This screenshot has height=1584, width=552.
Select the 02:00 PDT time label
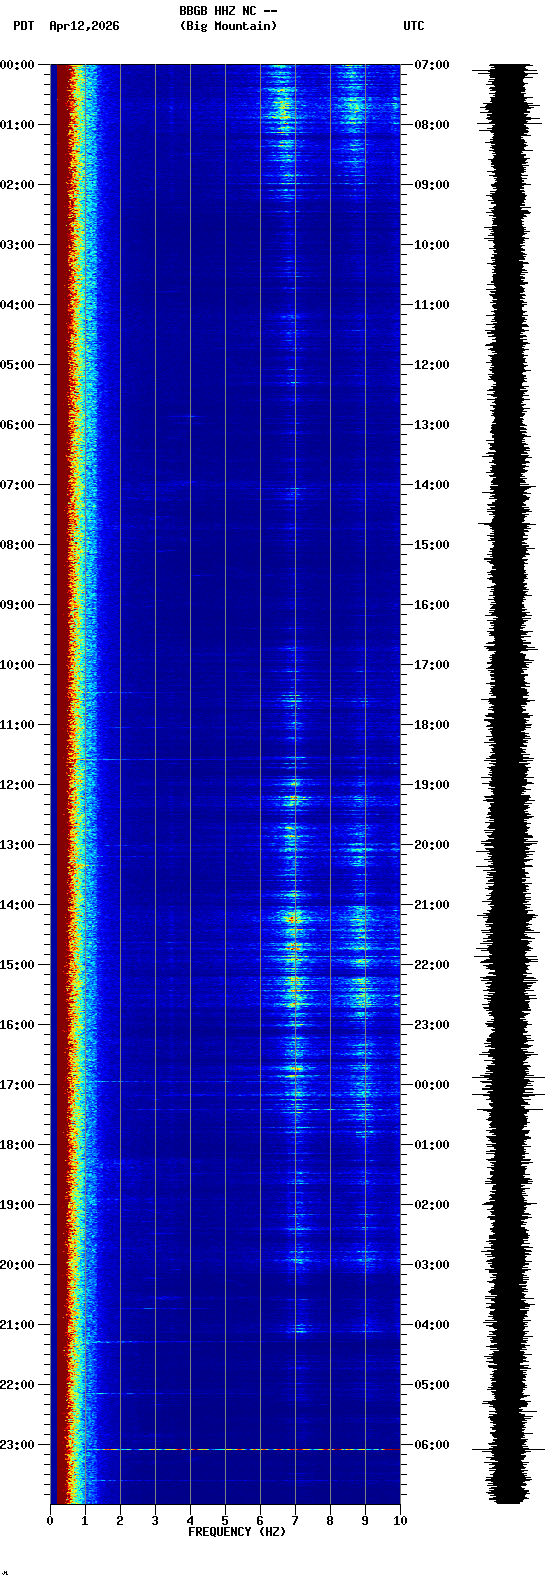(x=17, y=185)
